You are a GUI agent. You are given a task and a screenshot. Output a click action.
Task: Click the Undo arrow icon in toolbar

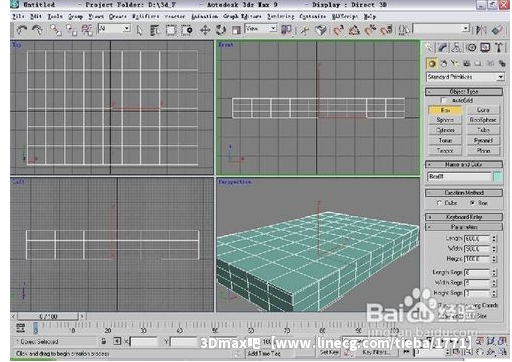point(22,30)
